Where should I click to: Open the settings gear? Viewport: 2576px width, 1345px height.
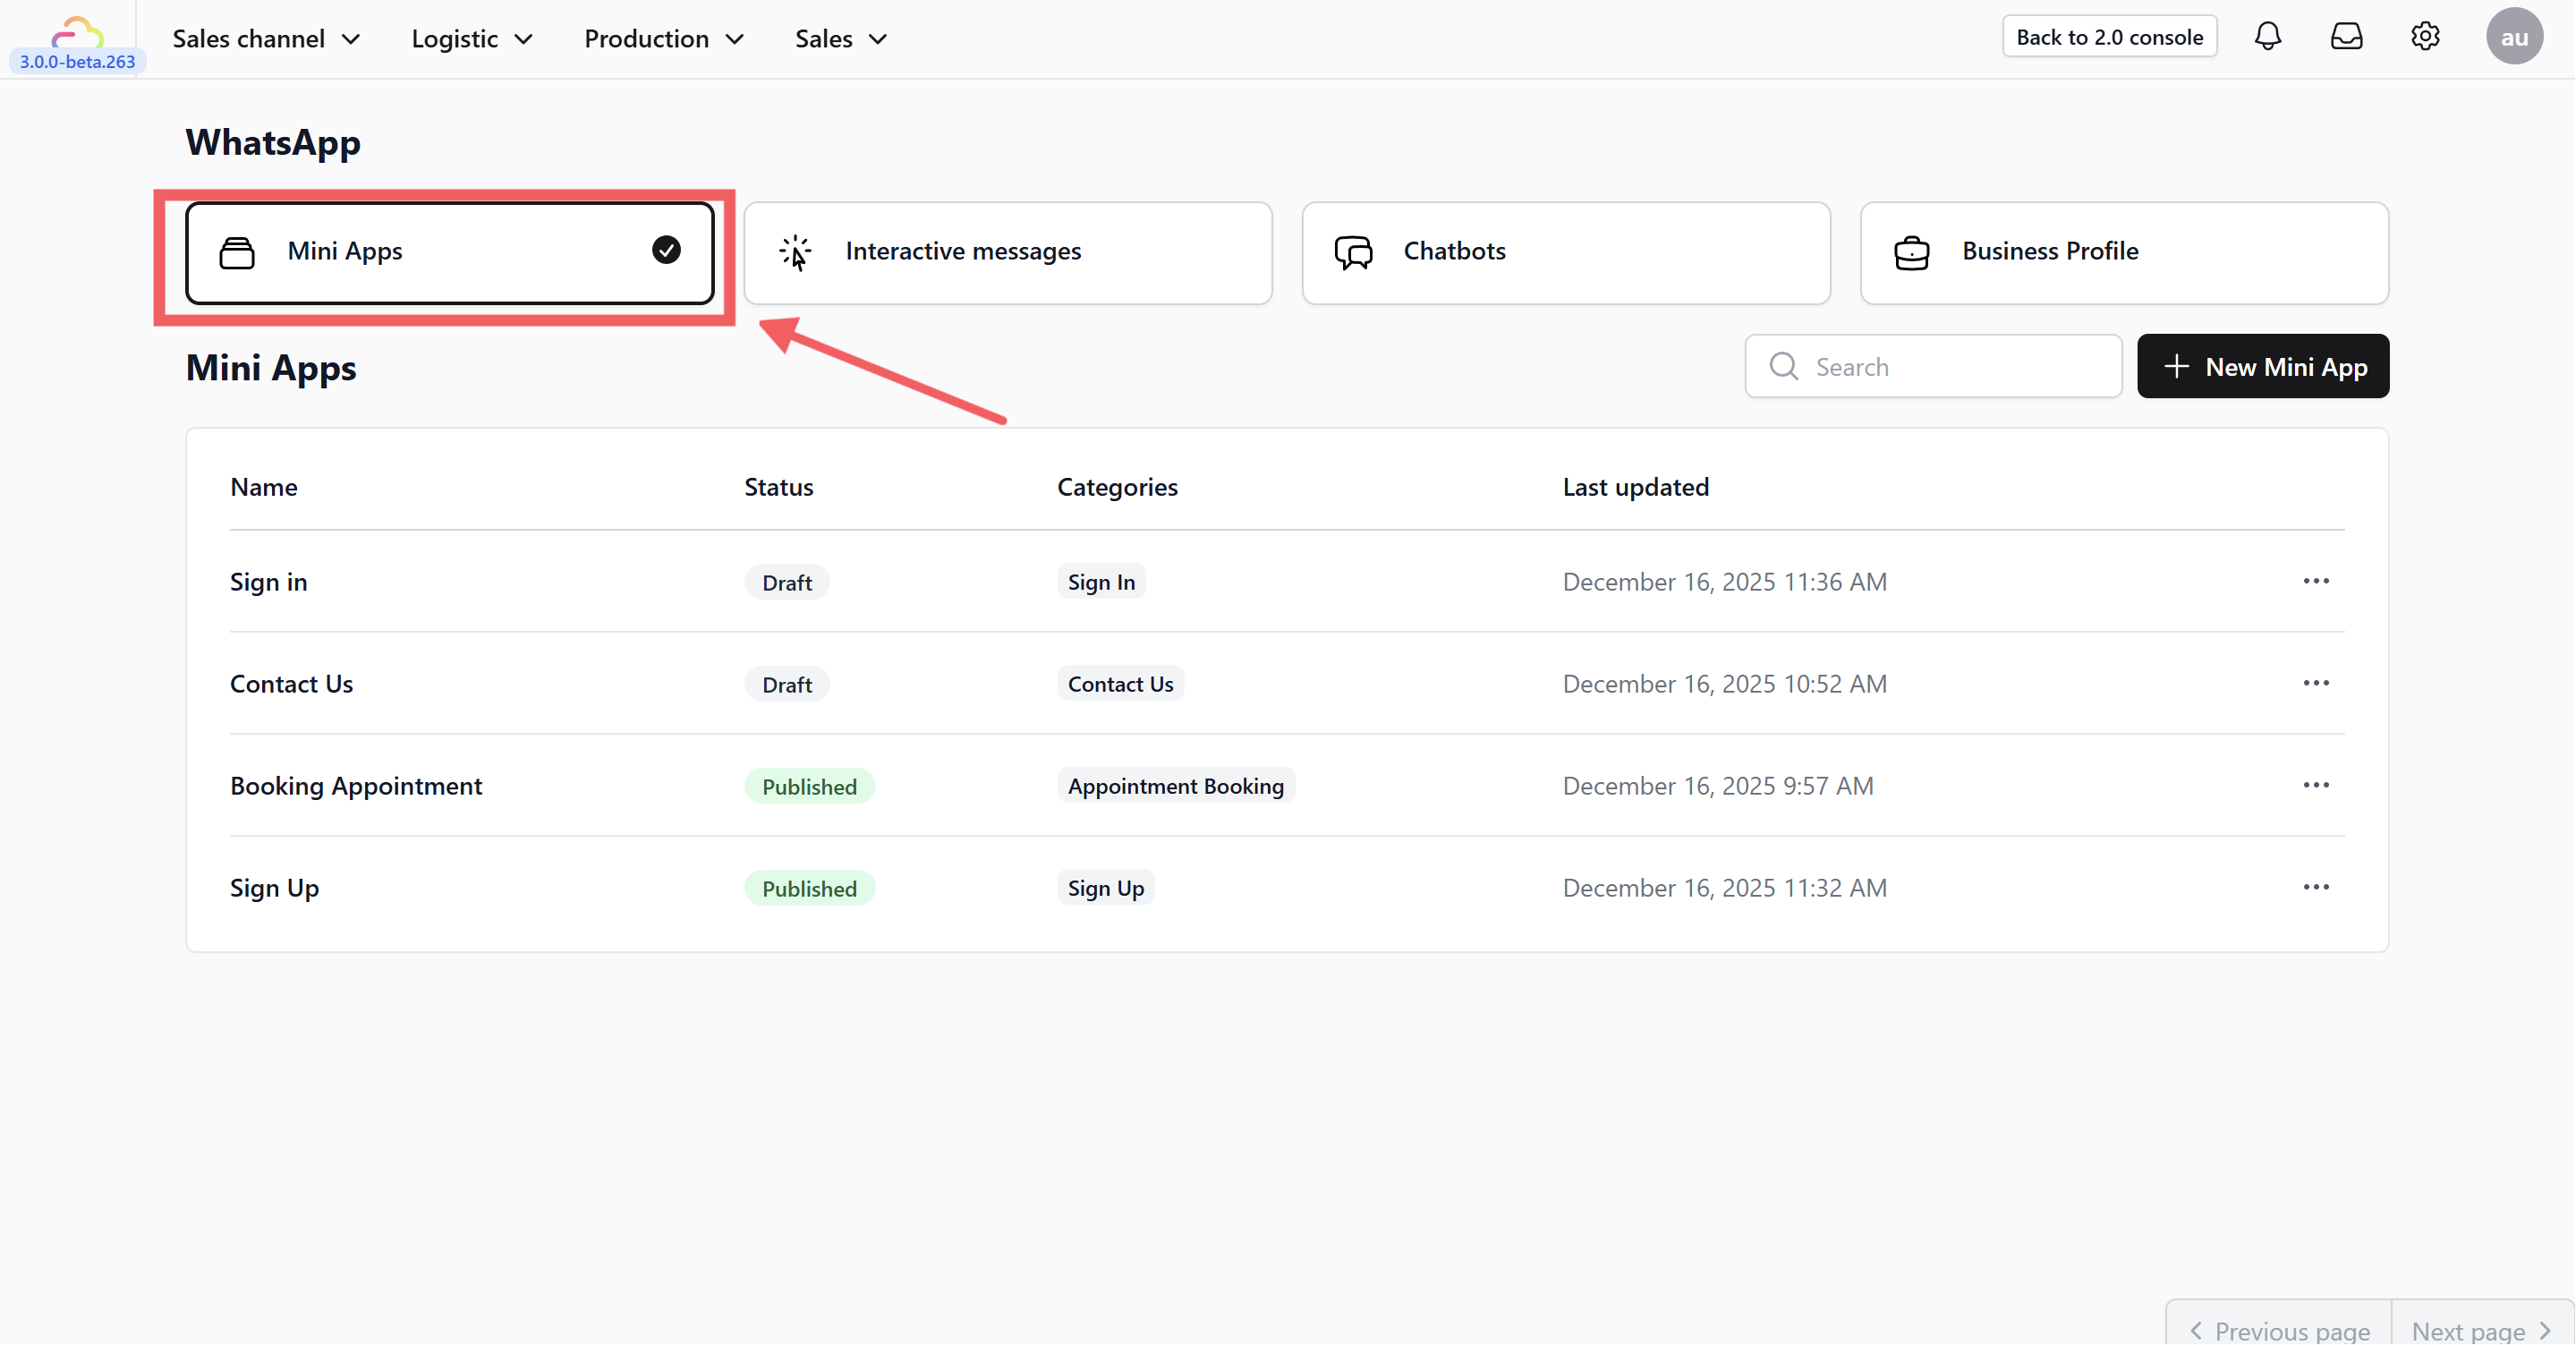click(x=2425, y=37)
